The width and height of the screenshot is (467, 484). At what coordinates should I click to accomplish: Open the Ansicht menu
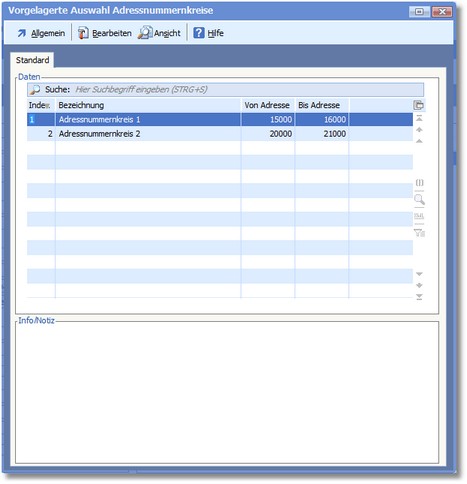pos(159,33)
